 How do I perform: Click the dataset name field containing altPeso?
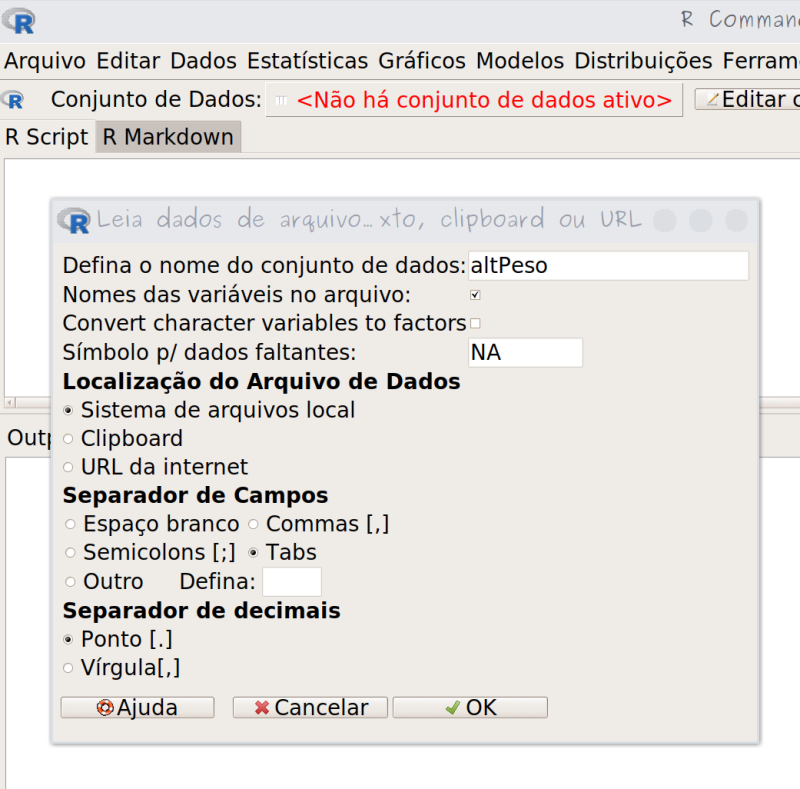click(608, 266)
